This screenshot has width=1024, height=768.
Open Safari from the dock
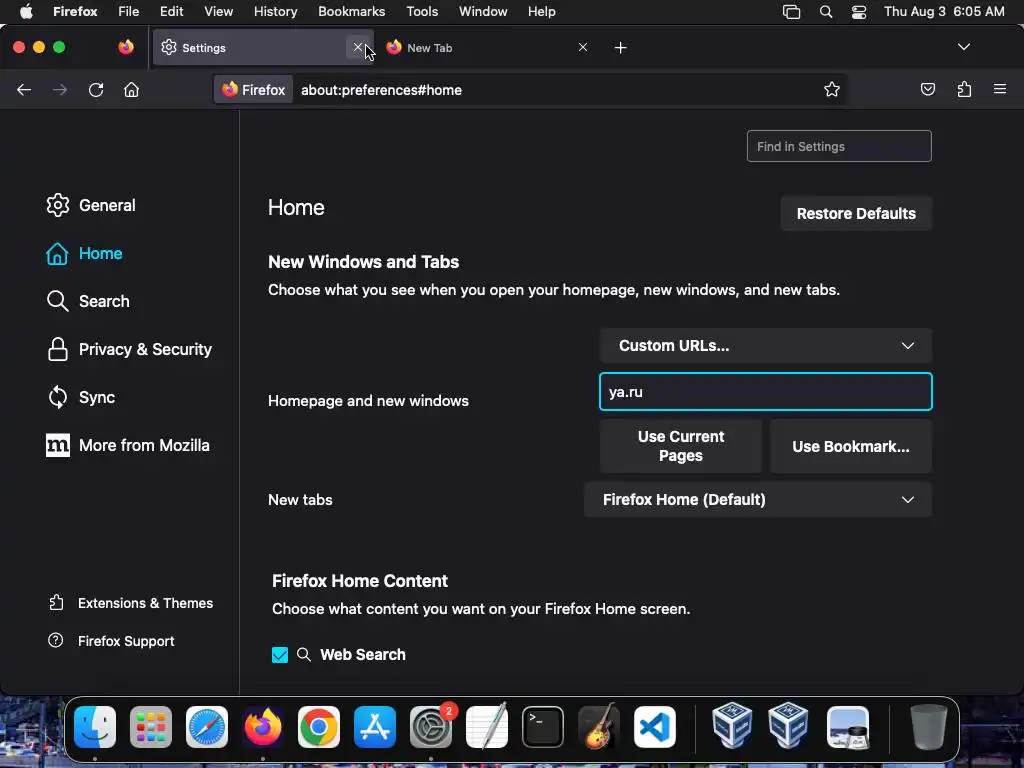[x=207, y=727]
